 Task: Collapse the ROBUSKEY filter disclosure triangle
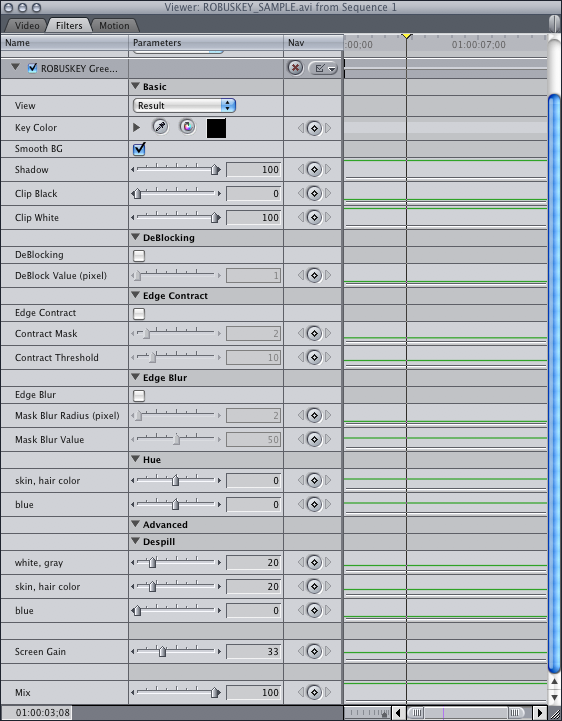pyautogui.click(x=15, y=67)
